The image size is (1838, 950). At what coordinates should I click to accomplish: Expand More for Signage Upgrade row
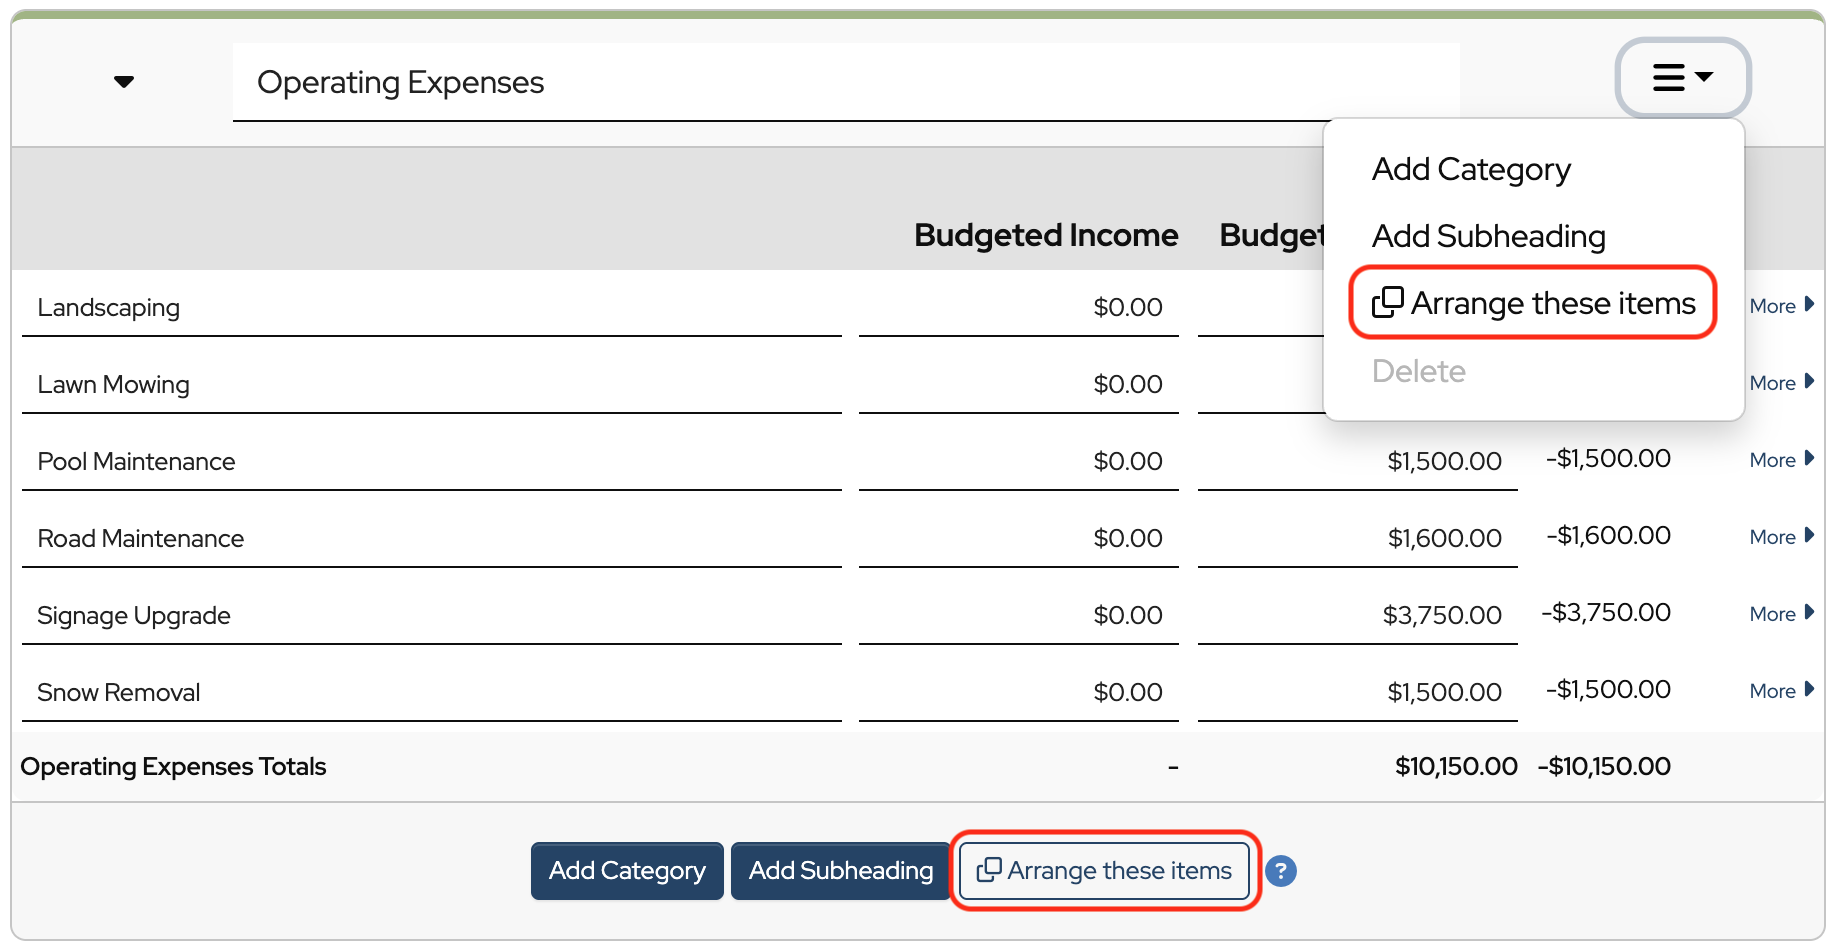click(1781, 614)
